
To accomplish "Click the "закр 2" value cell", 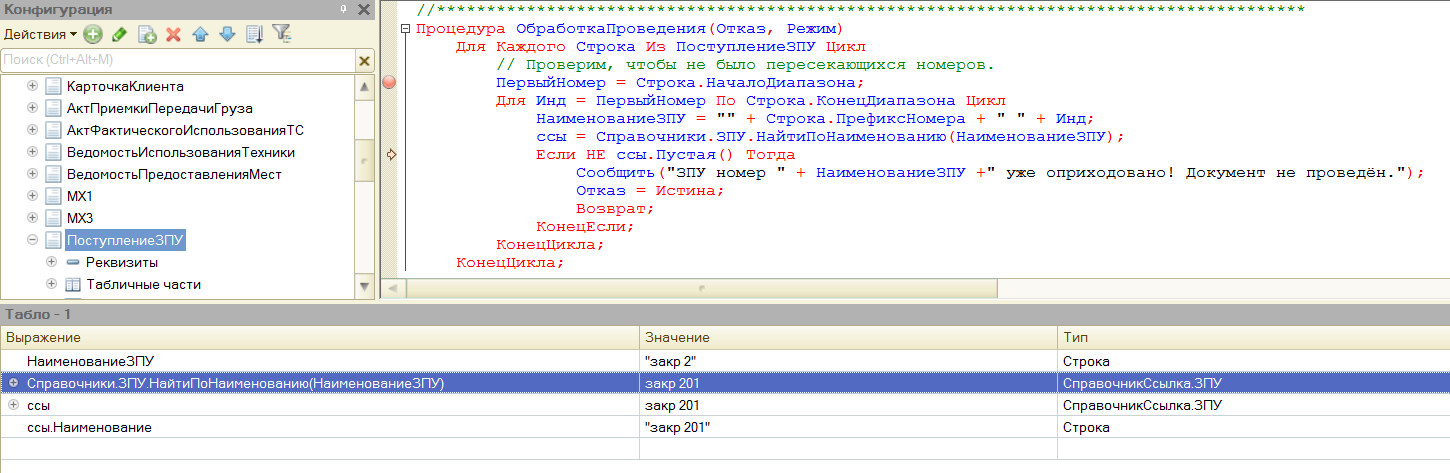I will 848,360.
